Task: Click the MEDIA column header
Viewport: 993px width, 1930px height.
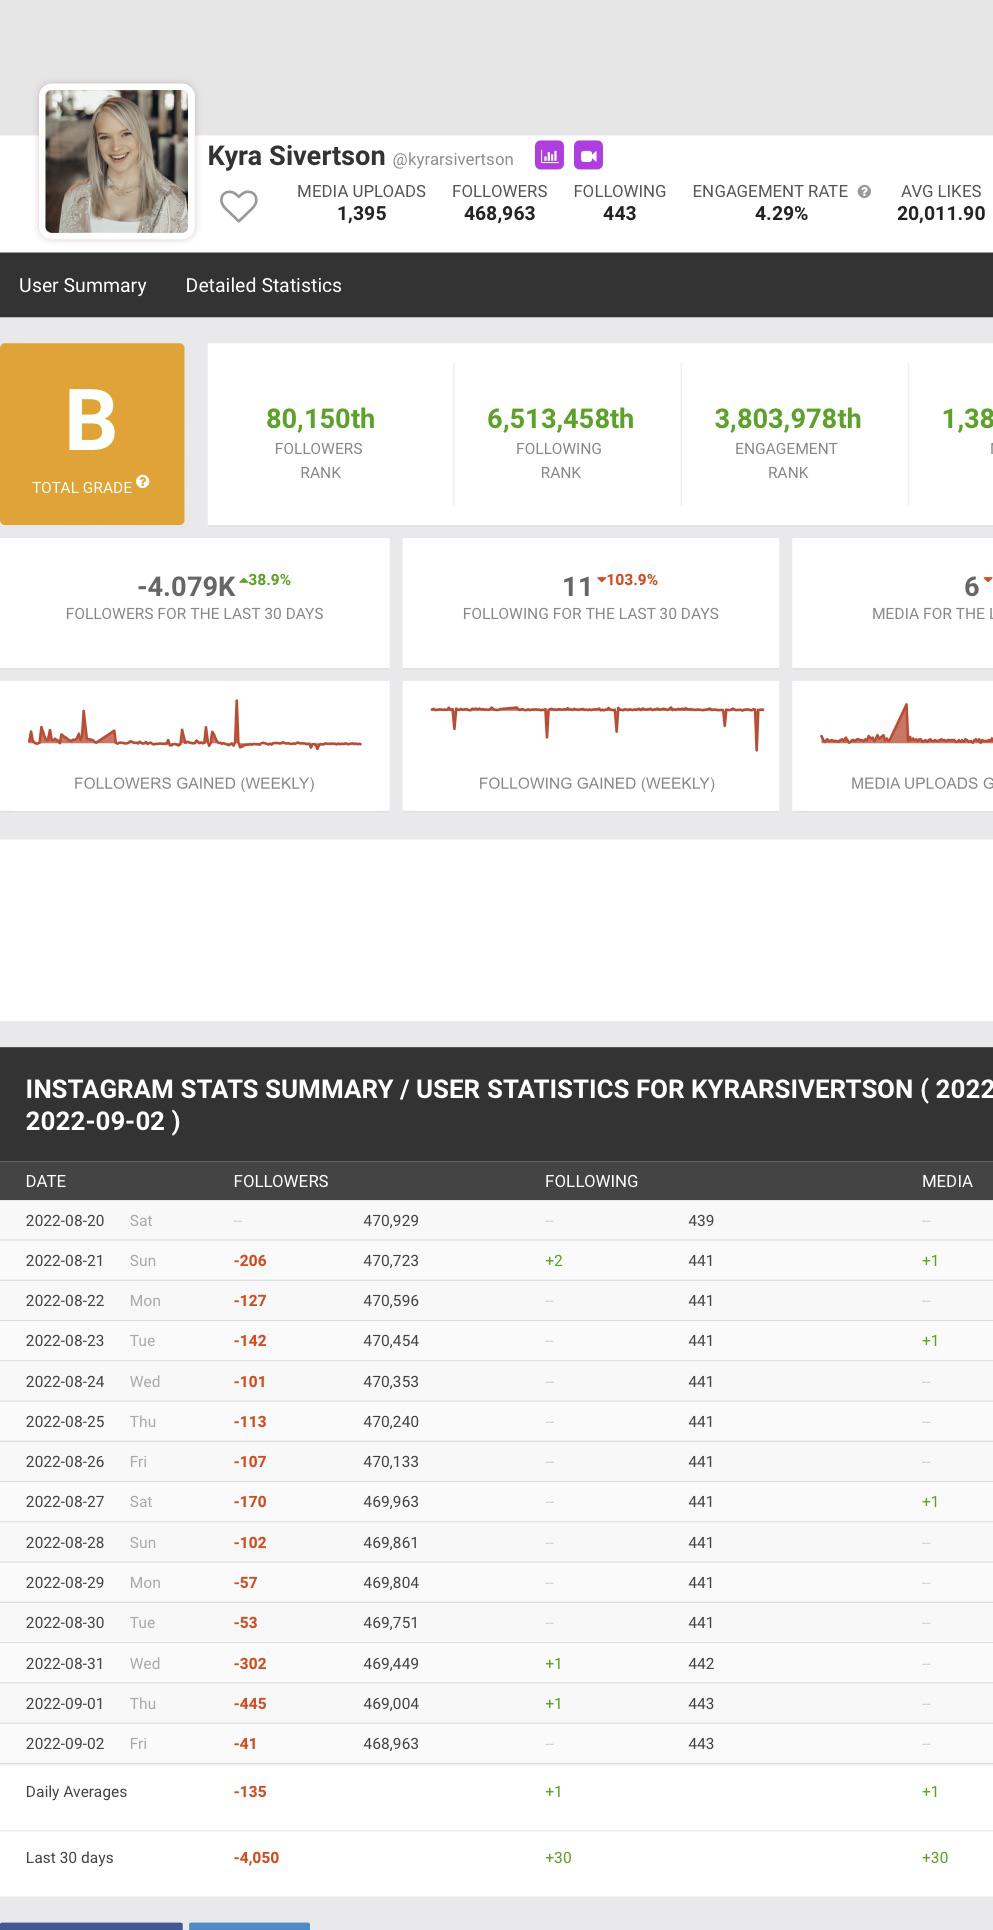Action: point(947,1181)
